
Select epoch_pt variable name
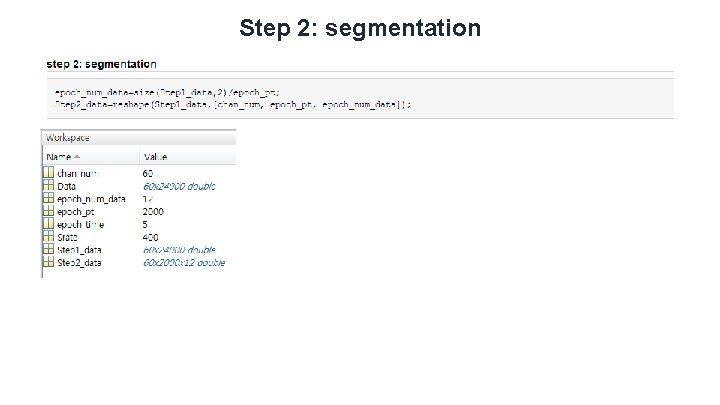75,212
